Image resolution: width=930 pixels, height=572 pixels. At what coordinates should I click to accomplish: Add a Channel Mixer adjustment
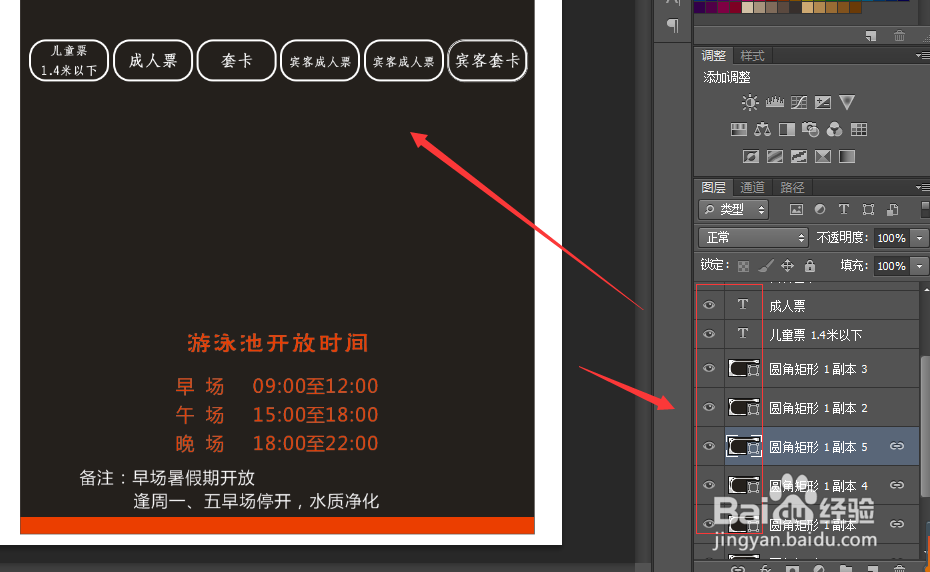[x=835, y=129]
